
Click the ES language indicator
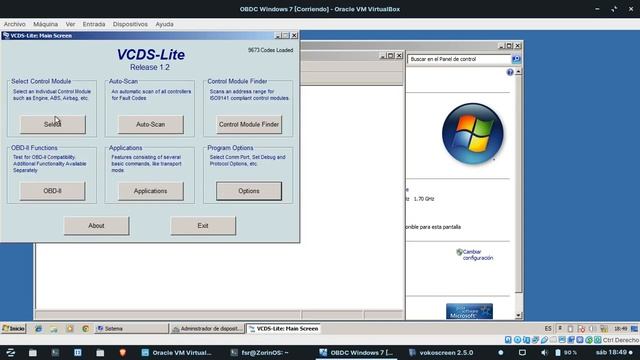coord(548,329)
